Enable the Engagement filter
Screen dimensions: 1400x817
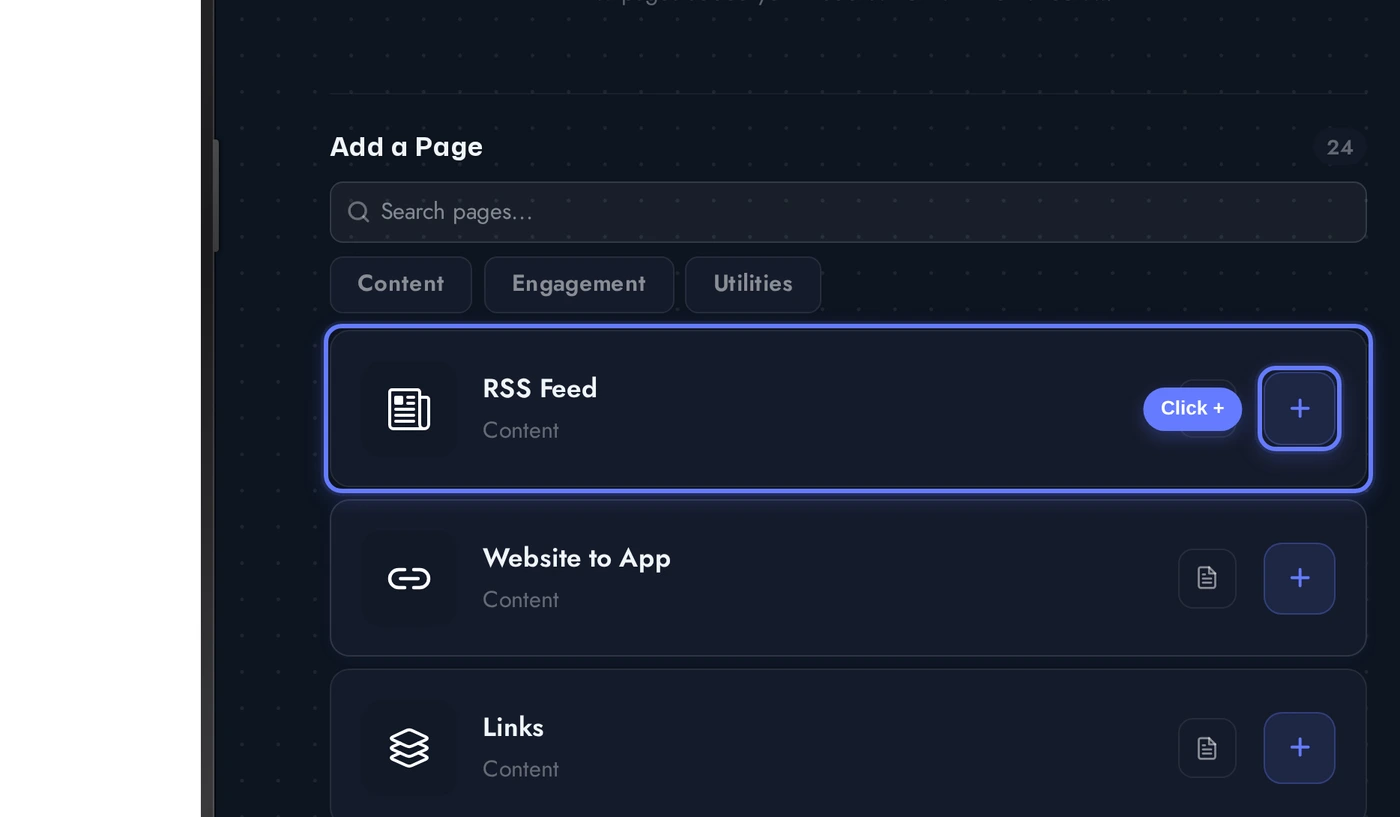[x=578, y=284]
